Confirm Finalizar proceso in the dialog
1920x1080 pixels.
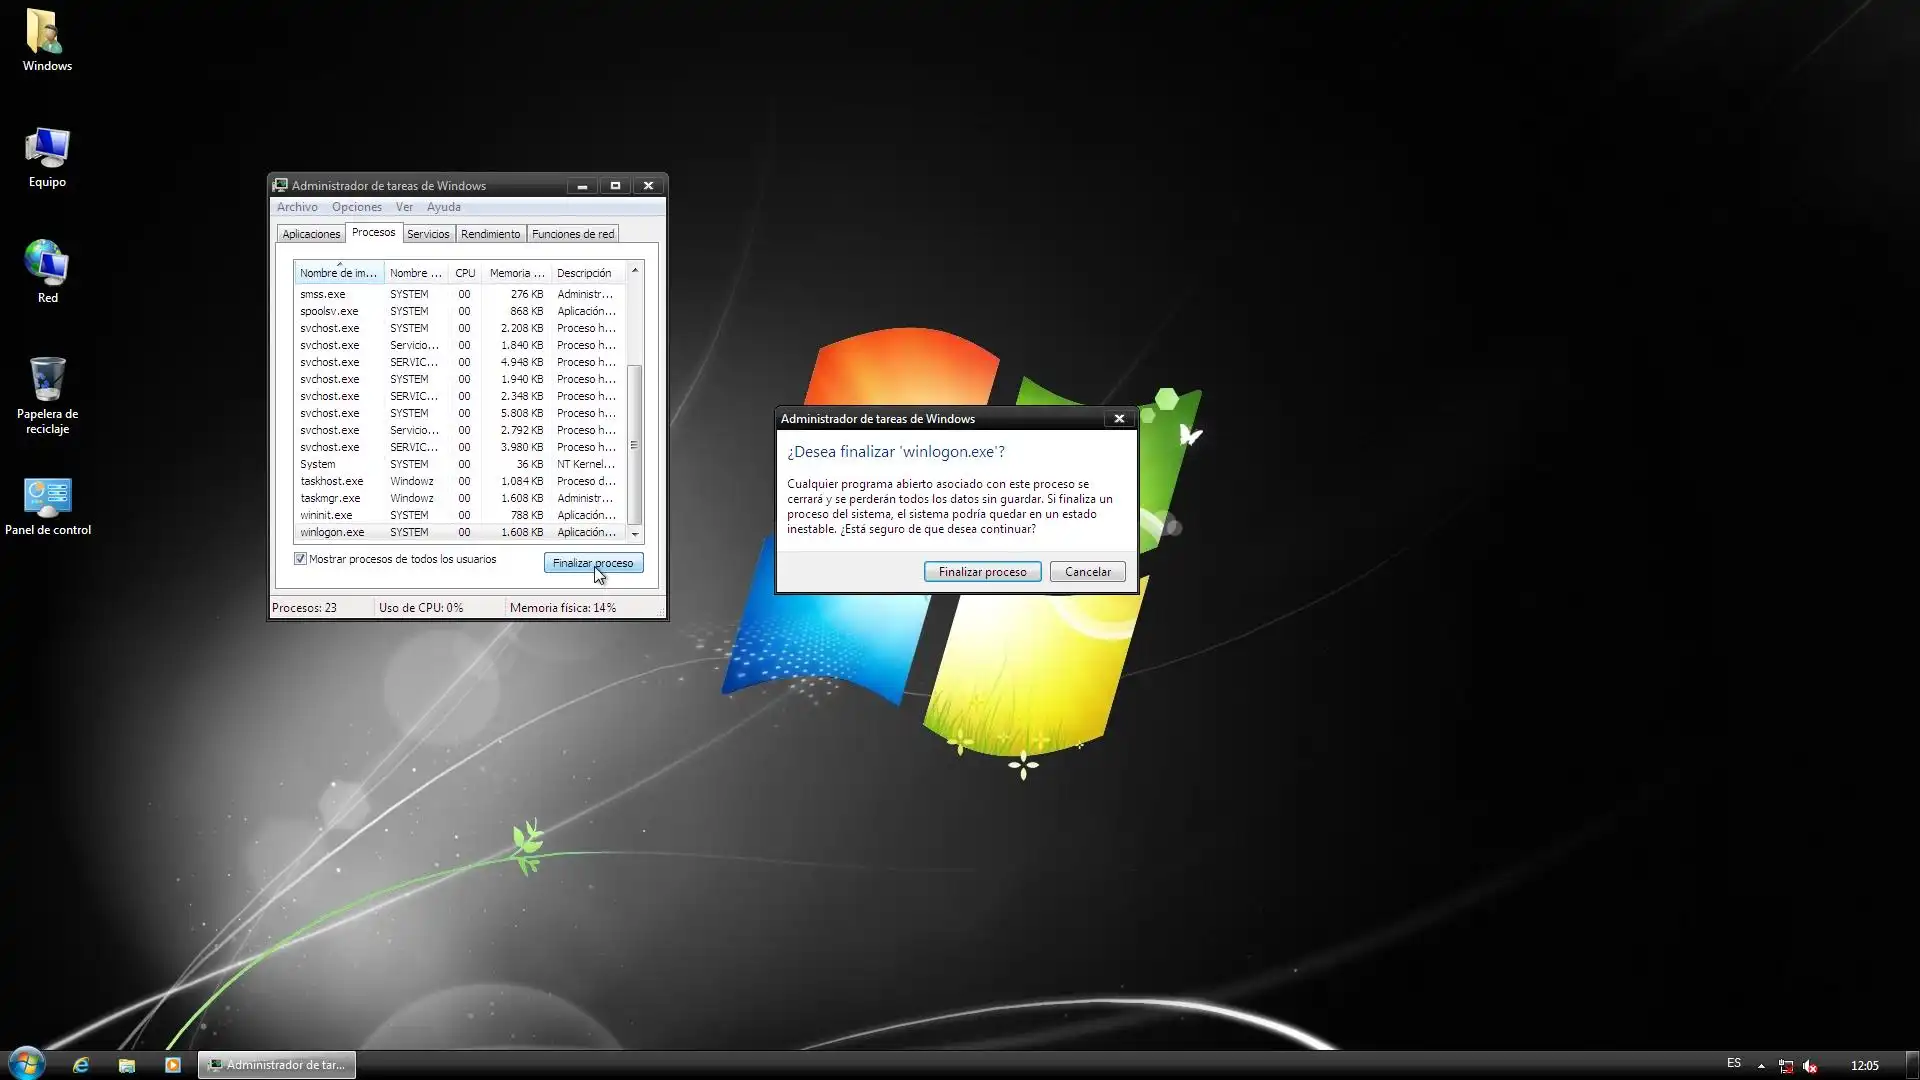[982, 572]
